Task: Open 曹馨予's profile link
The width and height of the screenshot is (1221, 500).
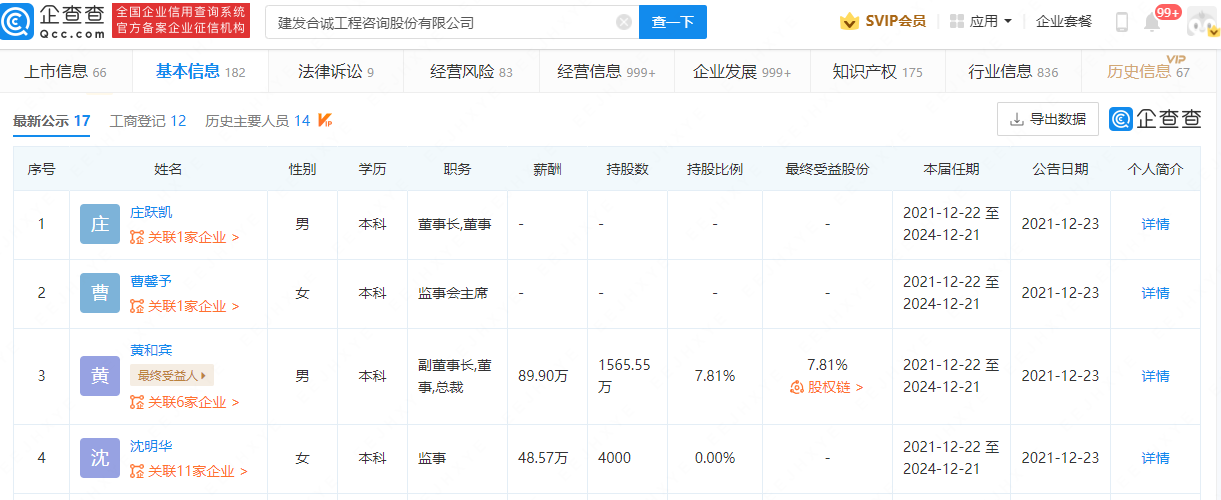Action: (151, 281)
